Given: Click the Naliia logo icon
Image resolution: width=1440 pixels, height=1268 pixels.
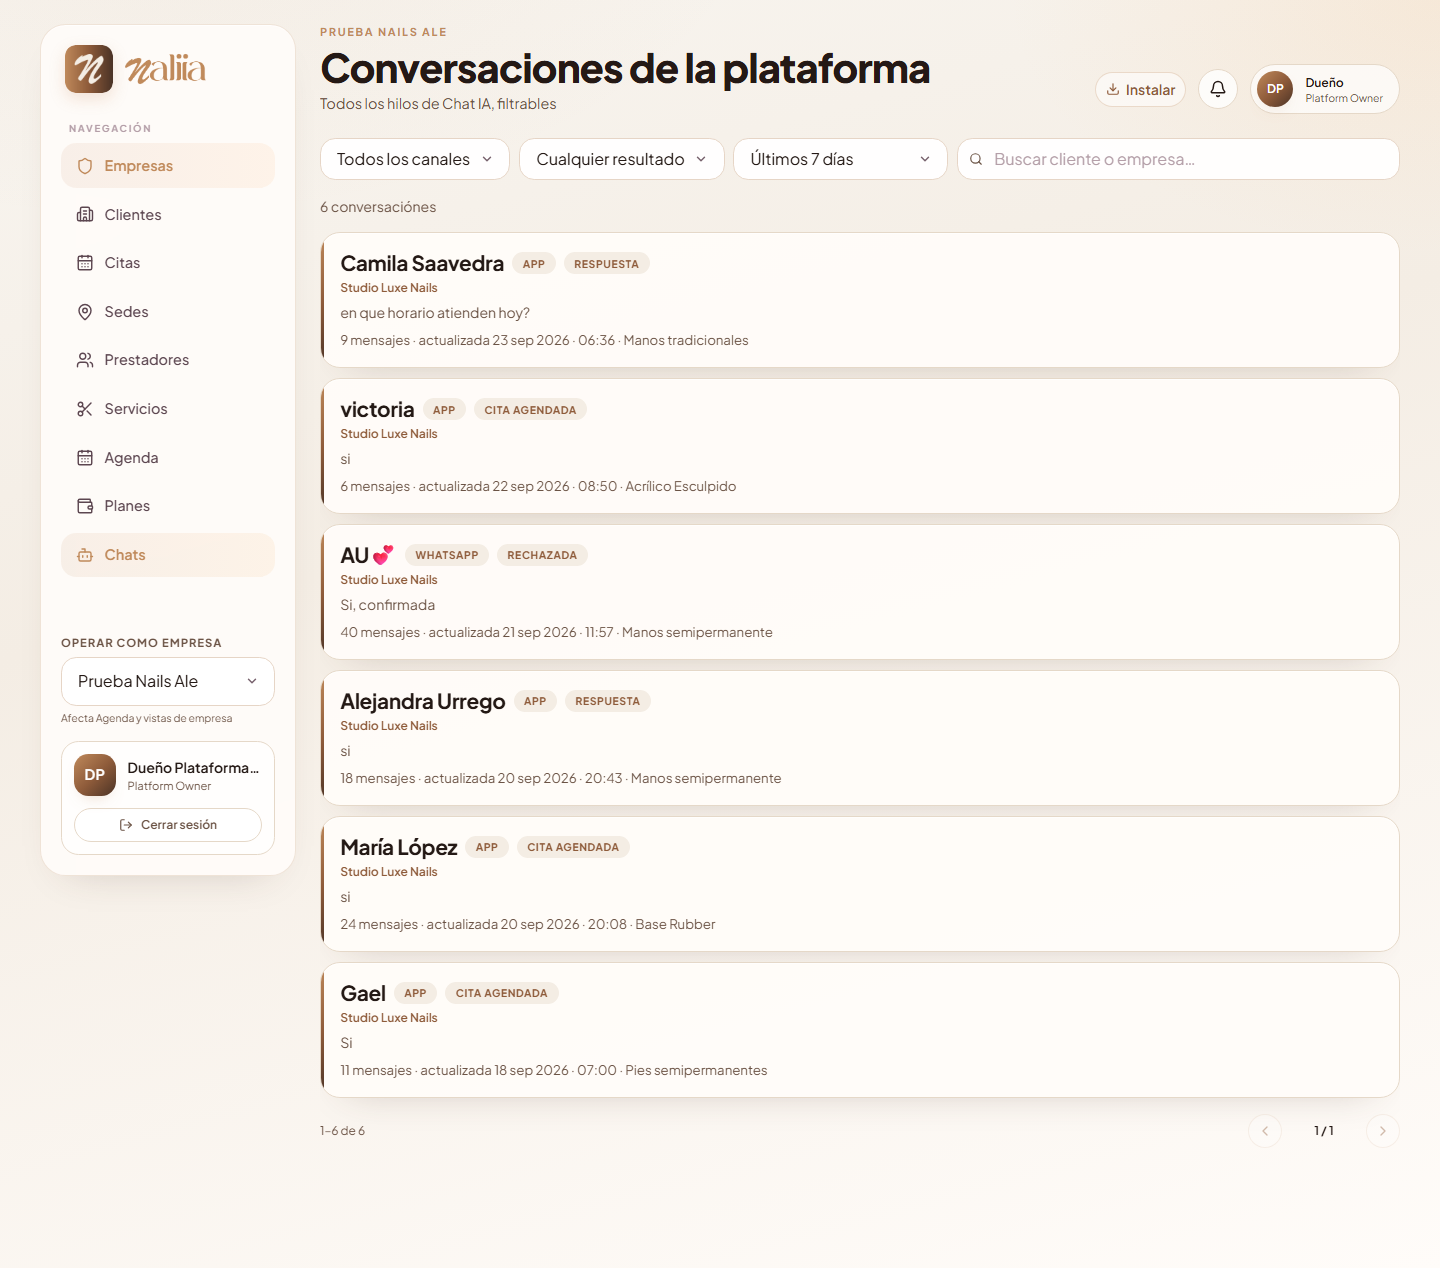Looking at the screenshot, I should coord(89,69).
